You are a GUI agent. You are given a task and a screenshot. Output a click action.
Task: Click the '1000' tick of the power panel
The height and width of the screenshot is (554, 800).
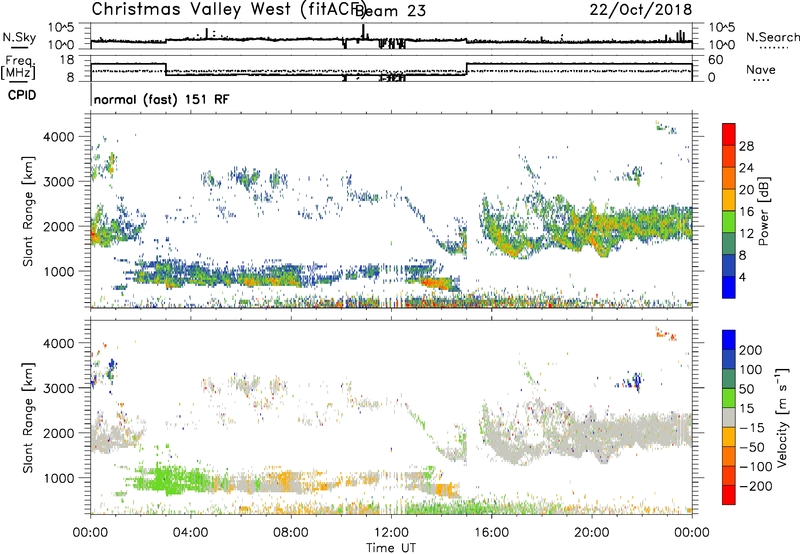[x=59, y=271]
